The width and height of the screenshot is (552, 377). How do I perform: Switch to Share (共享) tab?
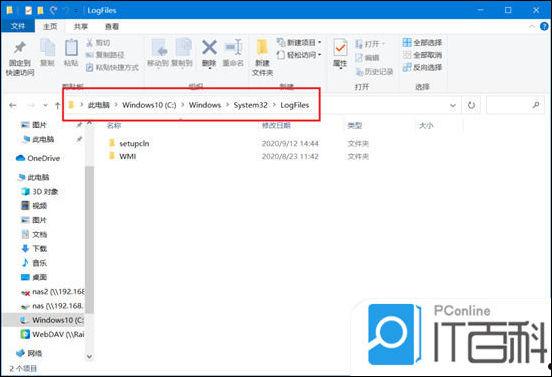pos(81,26)
